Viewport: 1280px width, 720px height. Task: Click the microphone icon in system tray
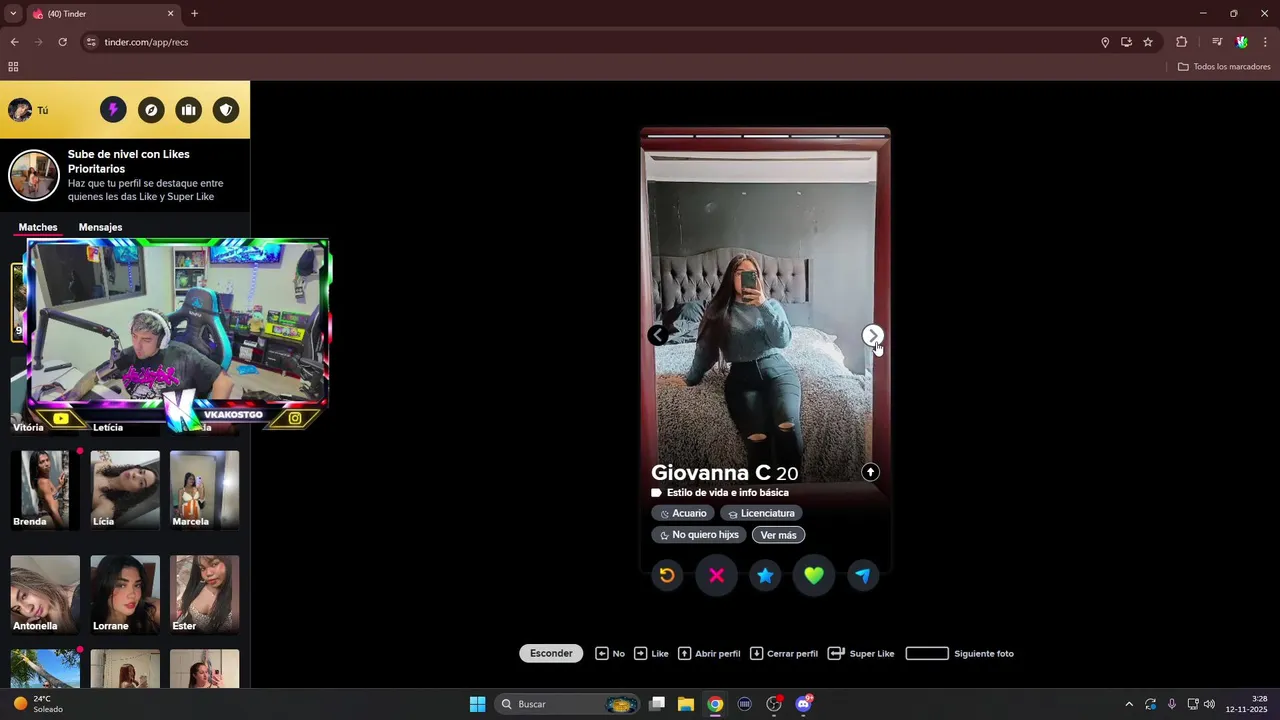pyautogui.click(x=1171, y=704)
